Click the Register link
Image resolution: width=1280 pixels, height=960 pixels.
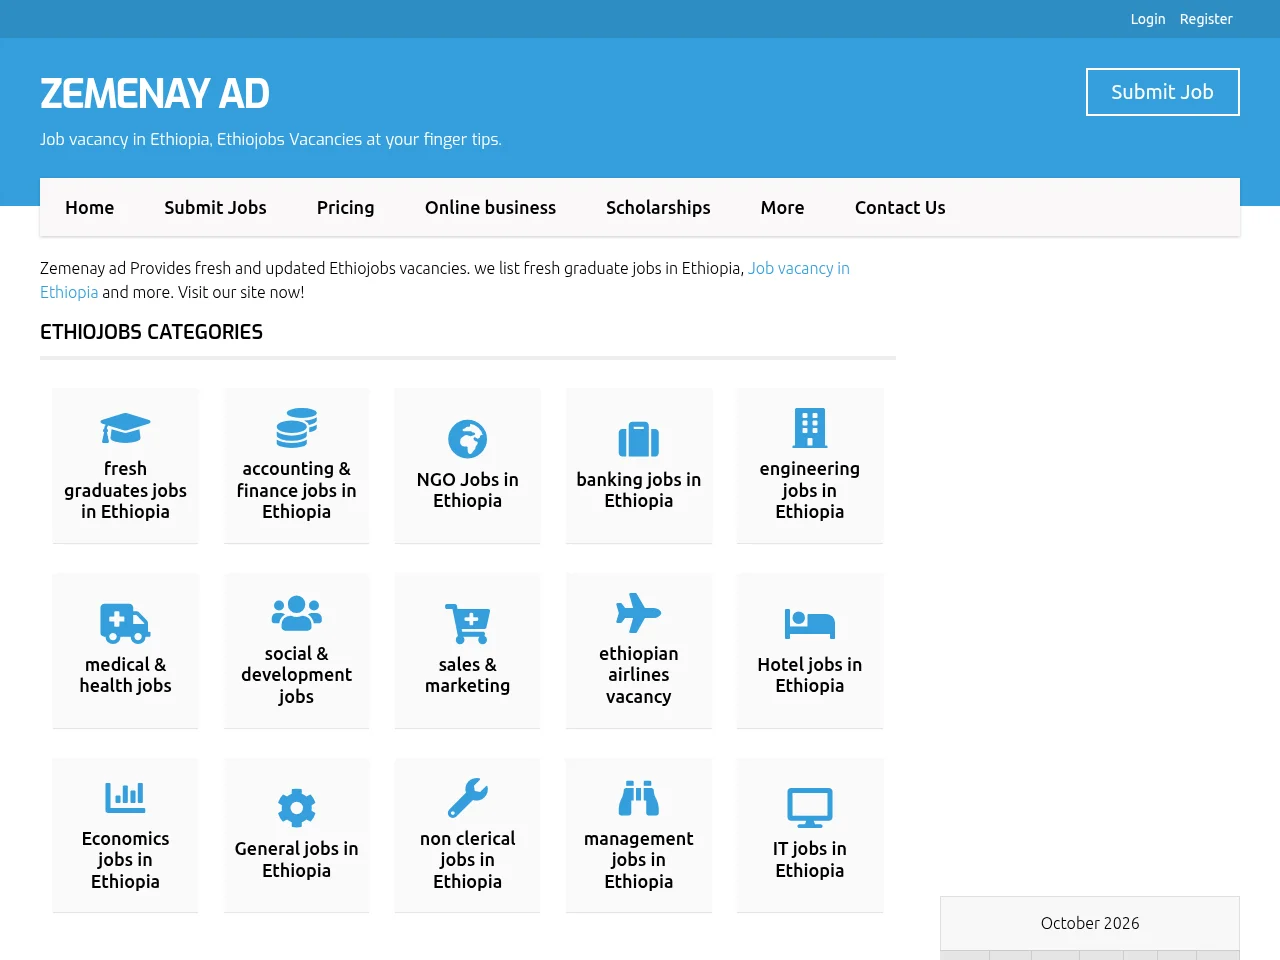tap(1206, 19)
